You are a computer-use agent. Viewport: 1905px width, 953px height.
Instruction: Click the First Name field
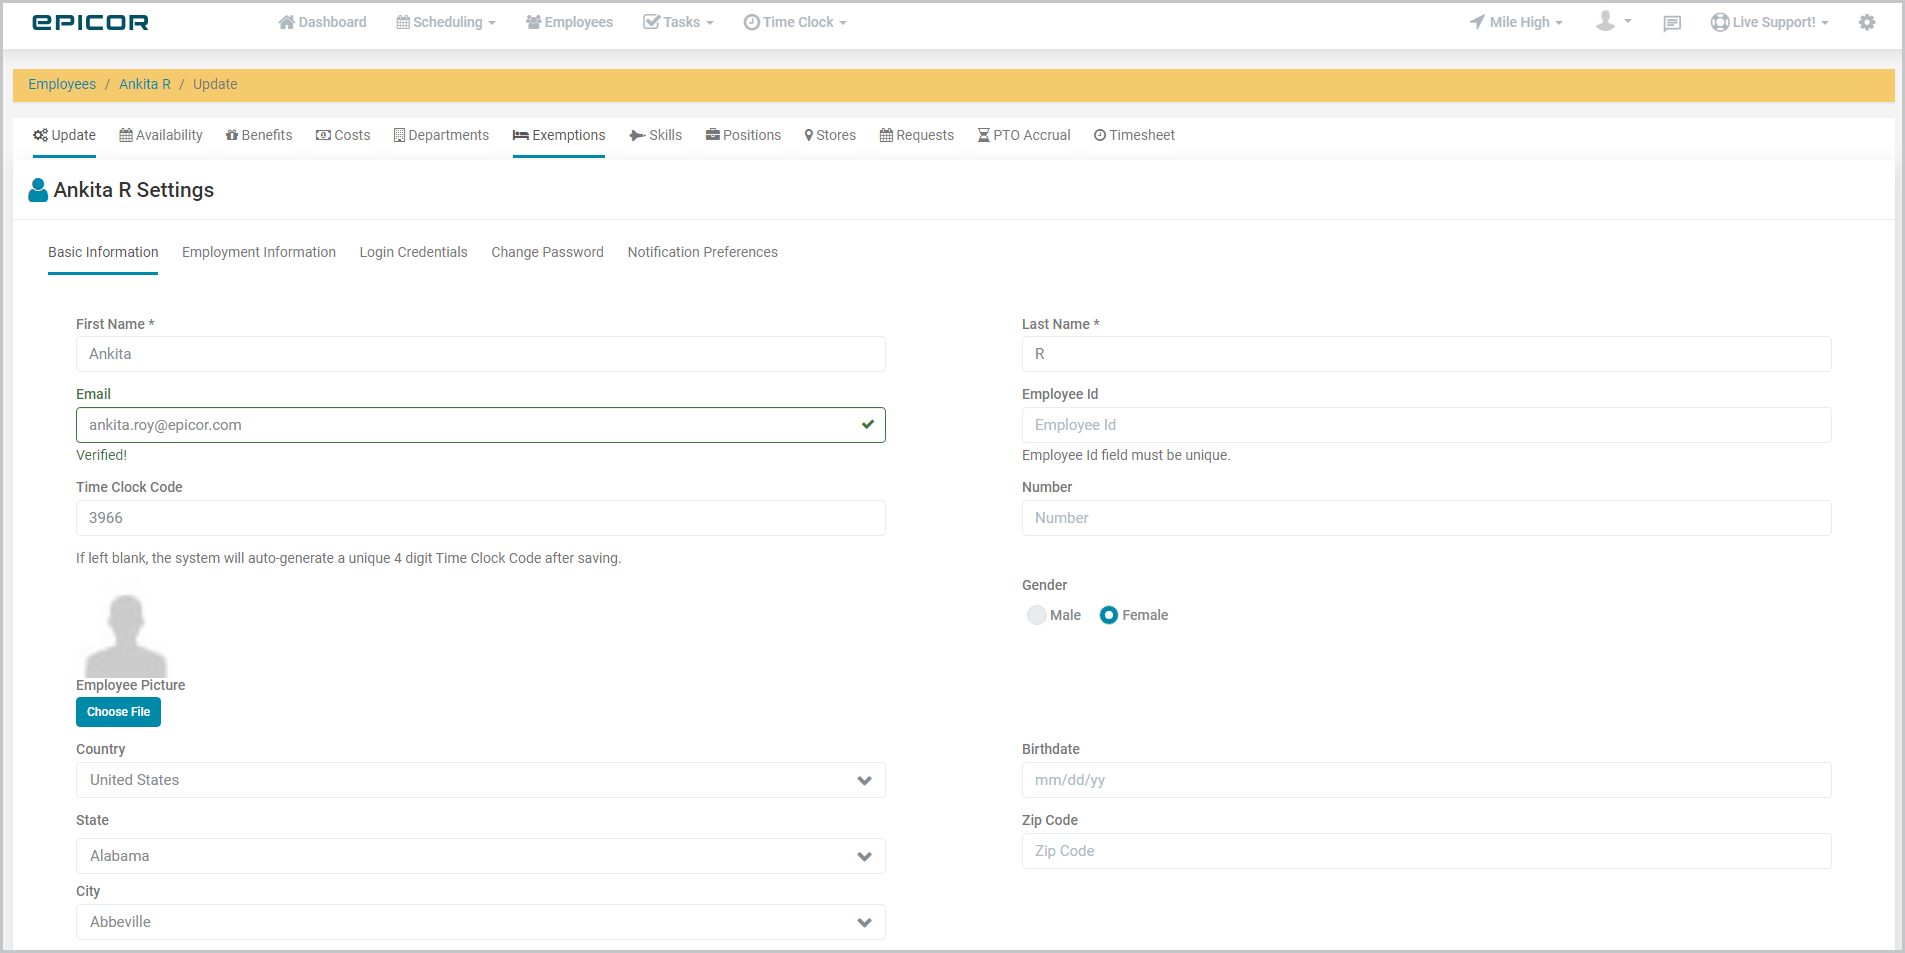coord(481,354)
